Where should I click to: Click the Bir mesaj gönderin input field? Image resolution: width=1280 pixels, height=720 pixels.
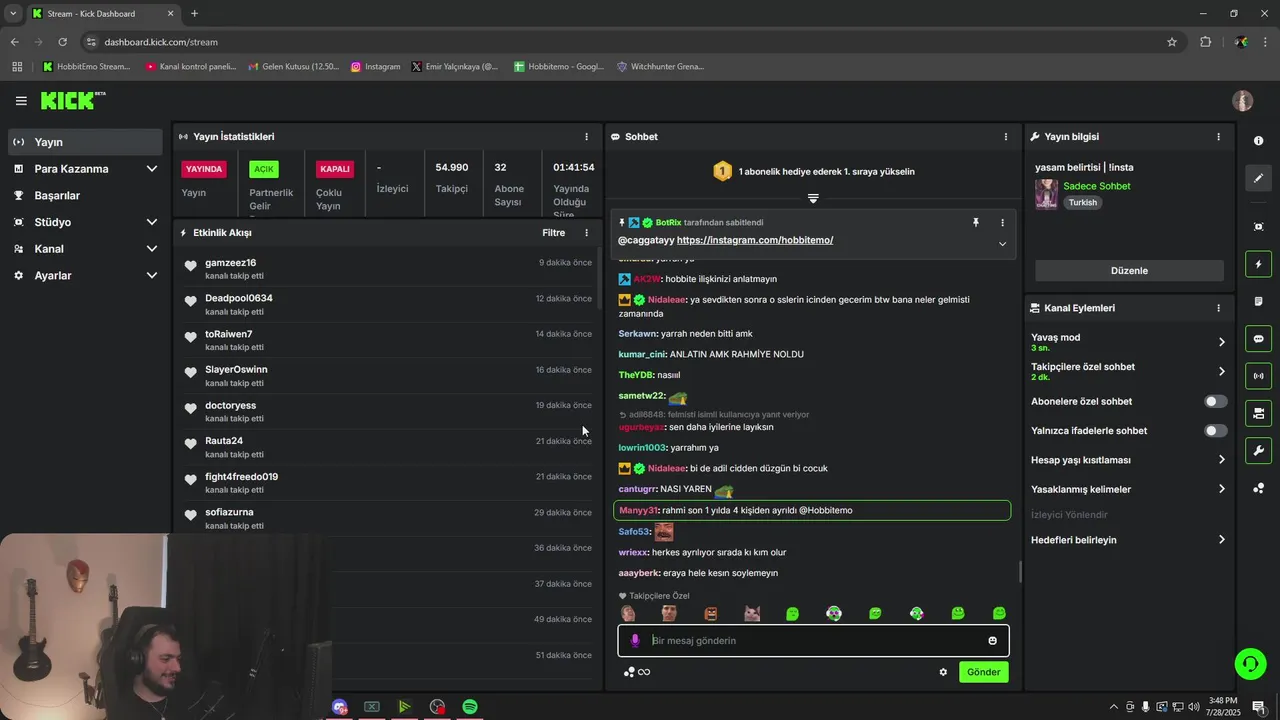813,641
